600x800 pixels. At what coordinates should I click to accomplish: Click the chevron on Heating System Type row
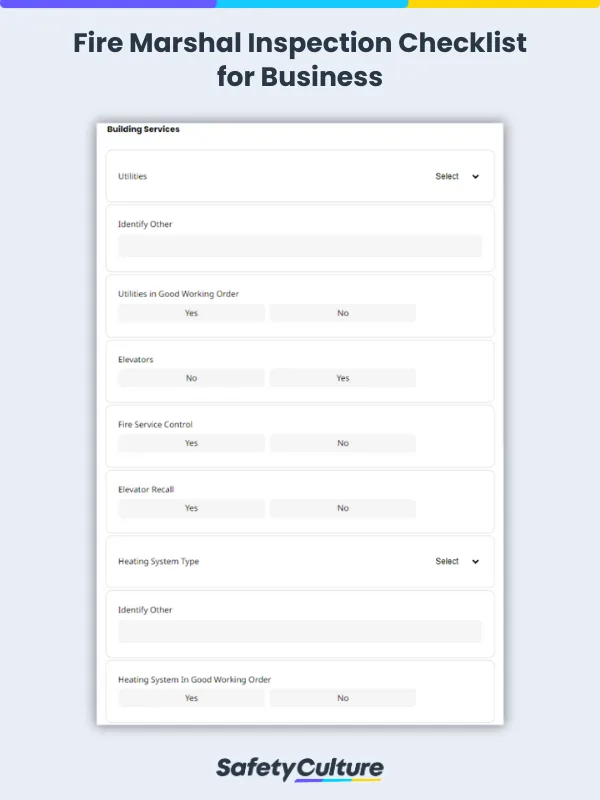pos(475,561)
